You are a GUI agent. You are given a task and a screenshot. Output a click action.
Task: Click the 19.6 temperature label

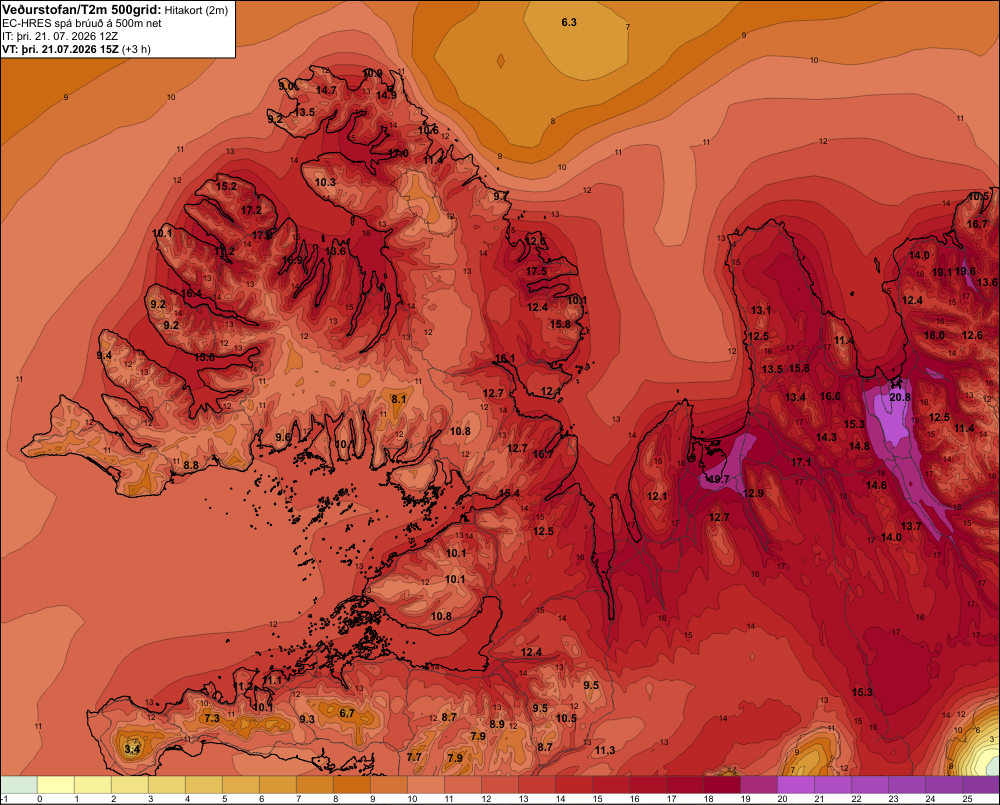pyautogui.click(x=965, y=272)
